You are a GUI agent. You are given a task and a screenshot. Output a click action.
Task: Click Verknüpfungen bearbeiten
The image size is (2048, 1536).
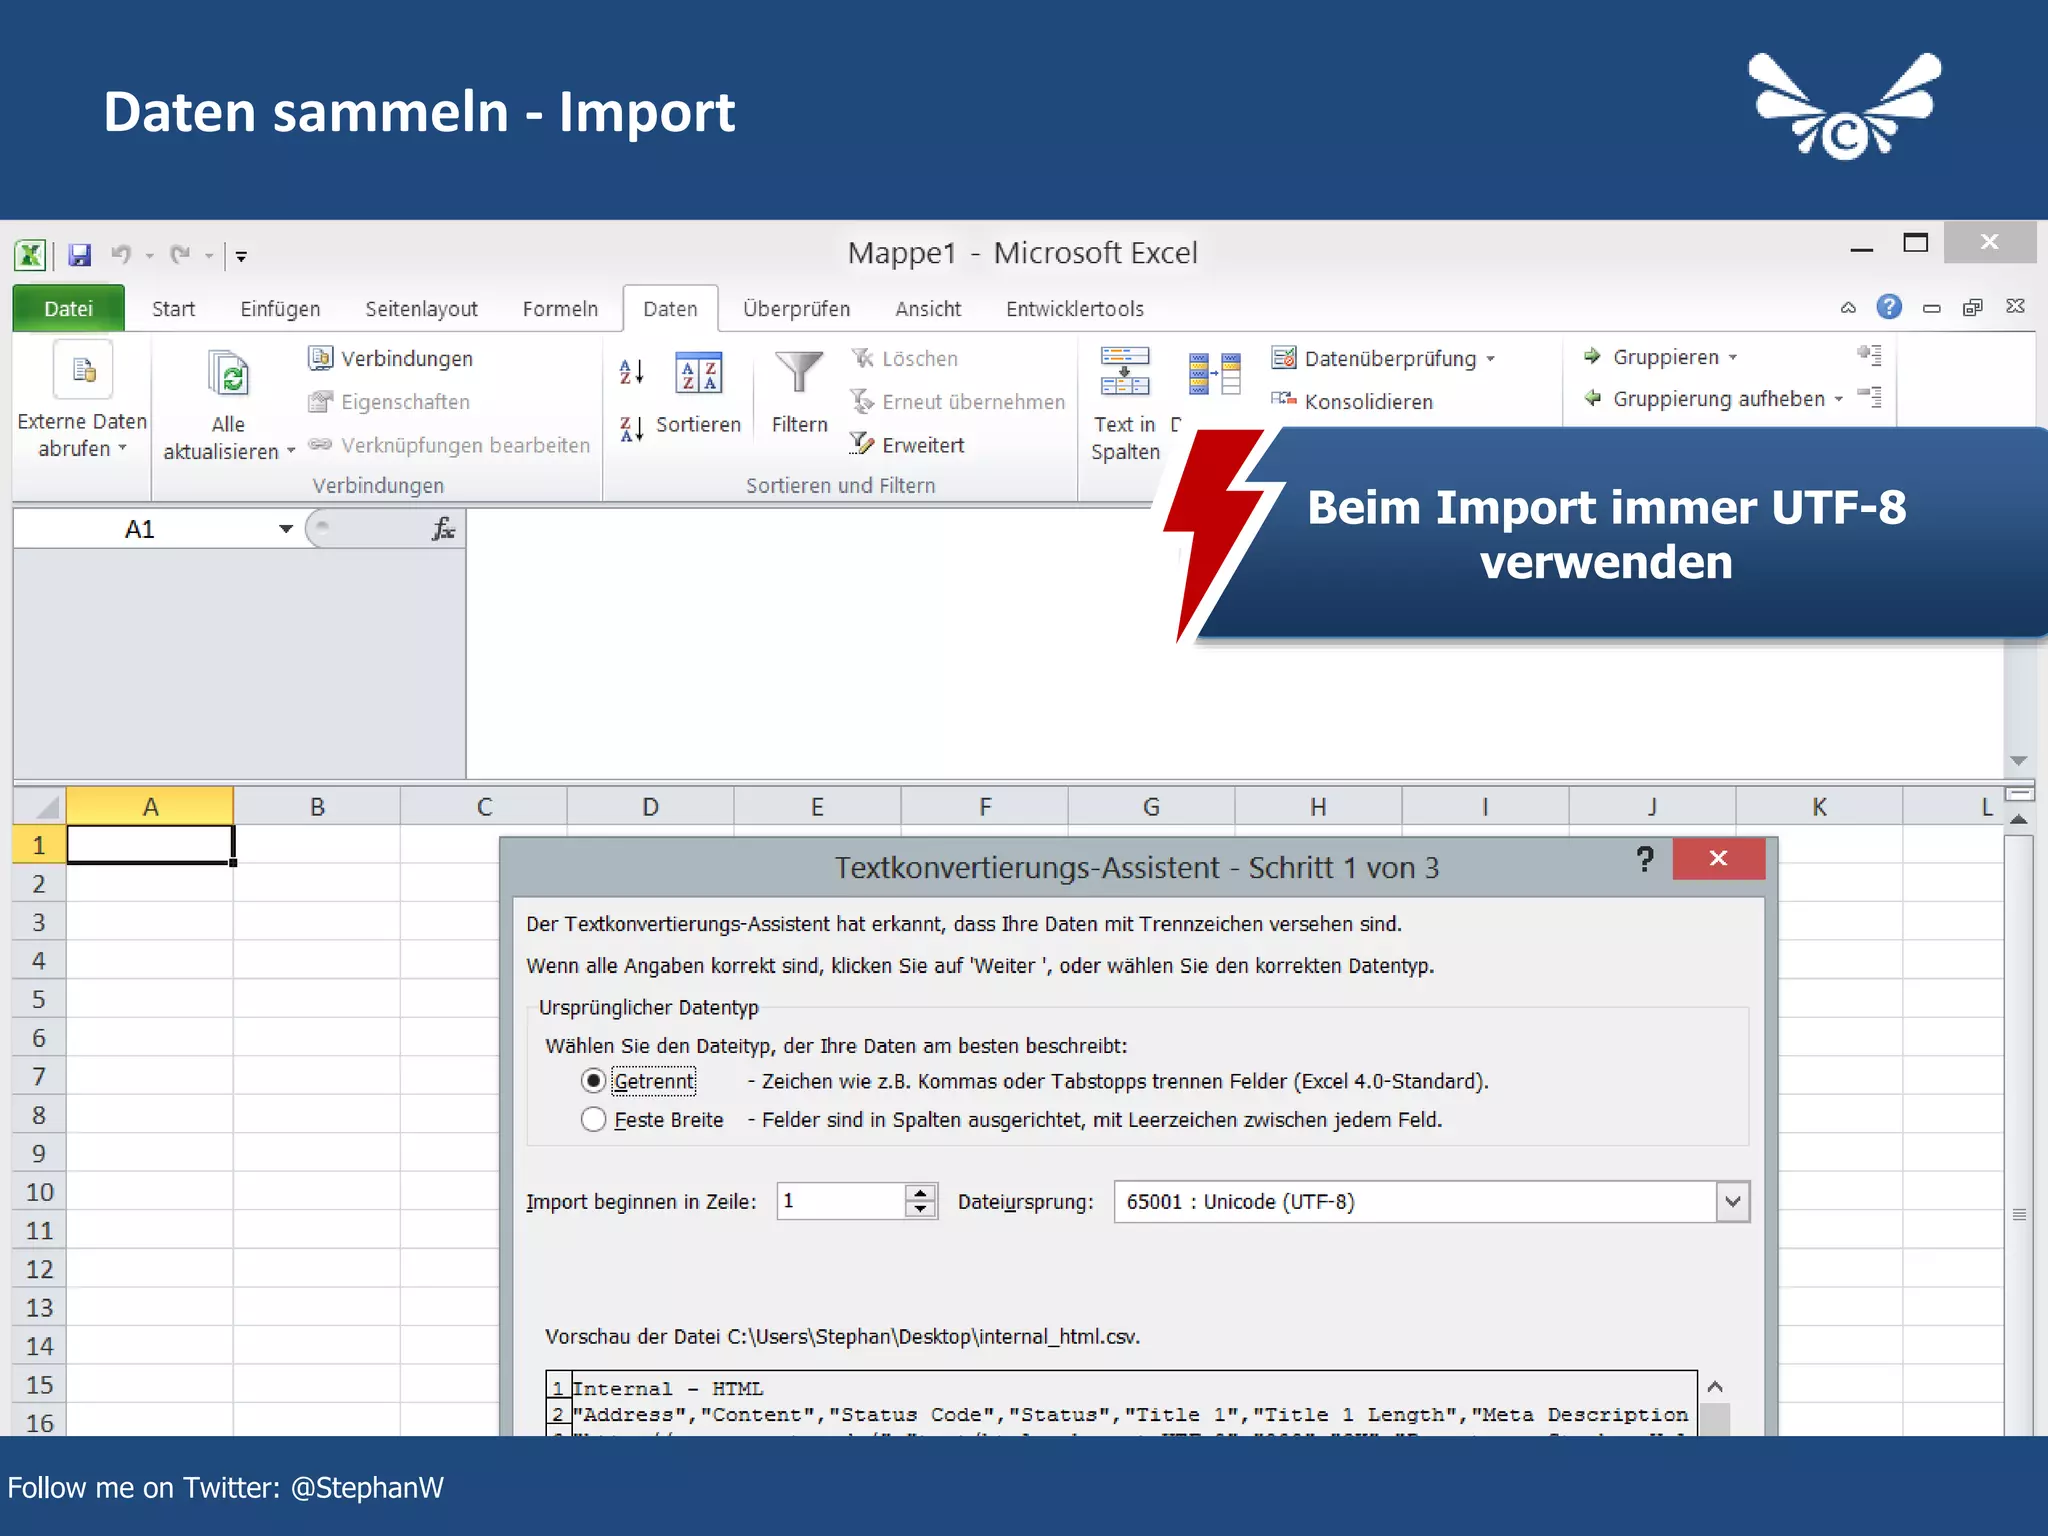(x=449, y=445)
